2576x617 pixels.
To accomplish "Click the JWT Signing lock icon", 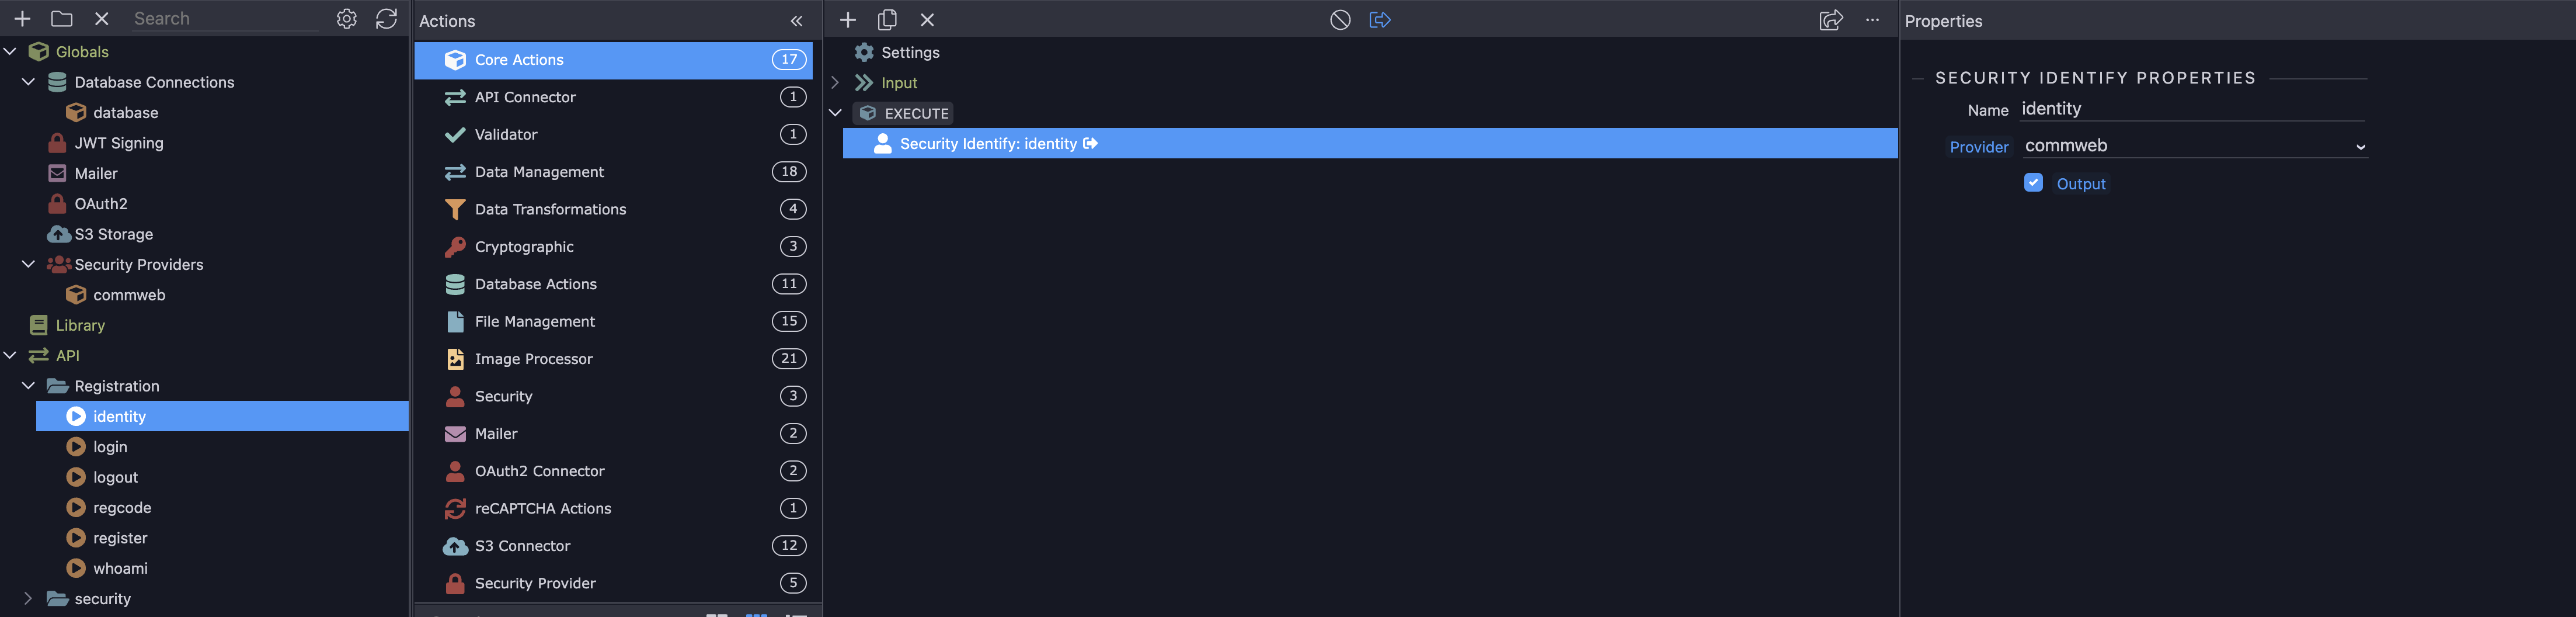I will pos(57,143).
